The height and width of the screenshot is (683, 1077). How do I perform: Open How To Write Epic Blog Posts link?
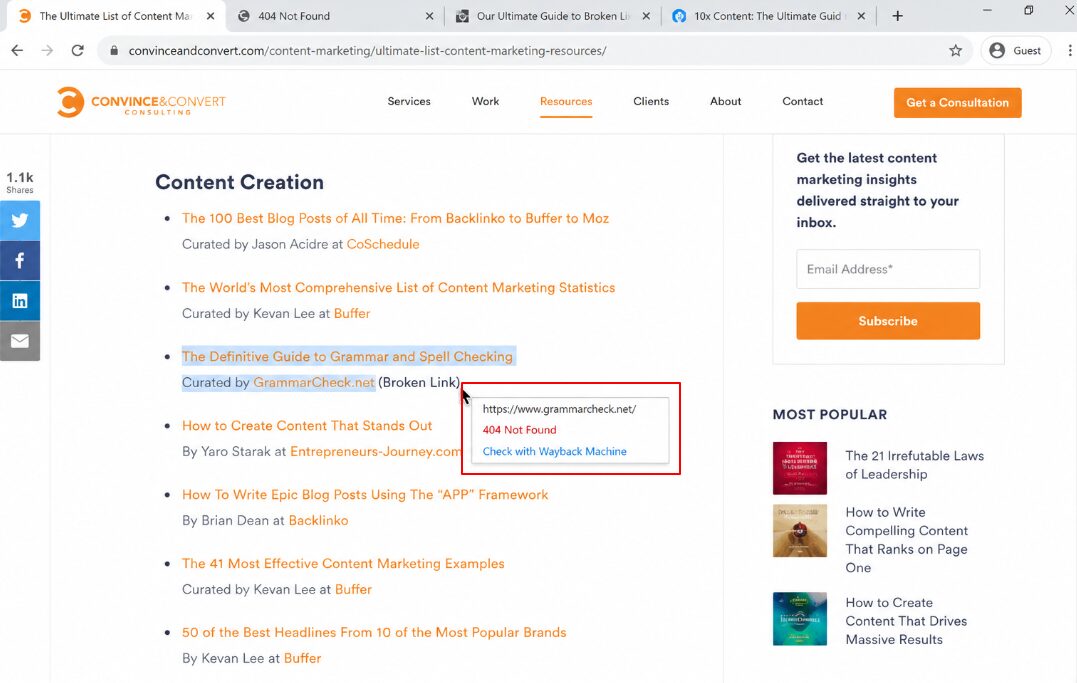coord(365,495)
